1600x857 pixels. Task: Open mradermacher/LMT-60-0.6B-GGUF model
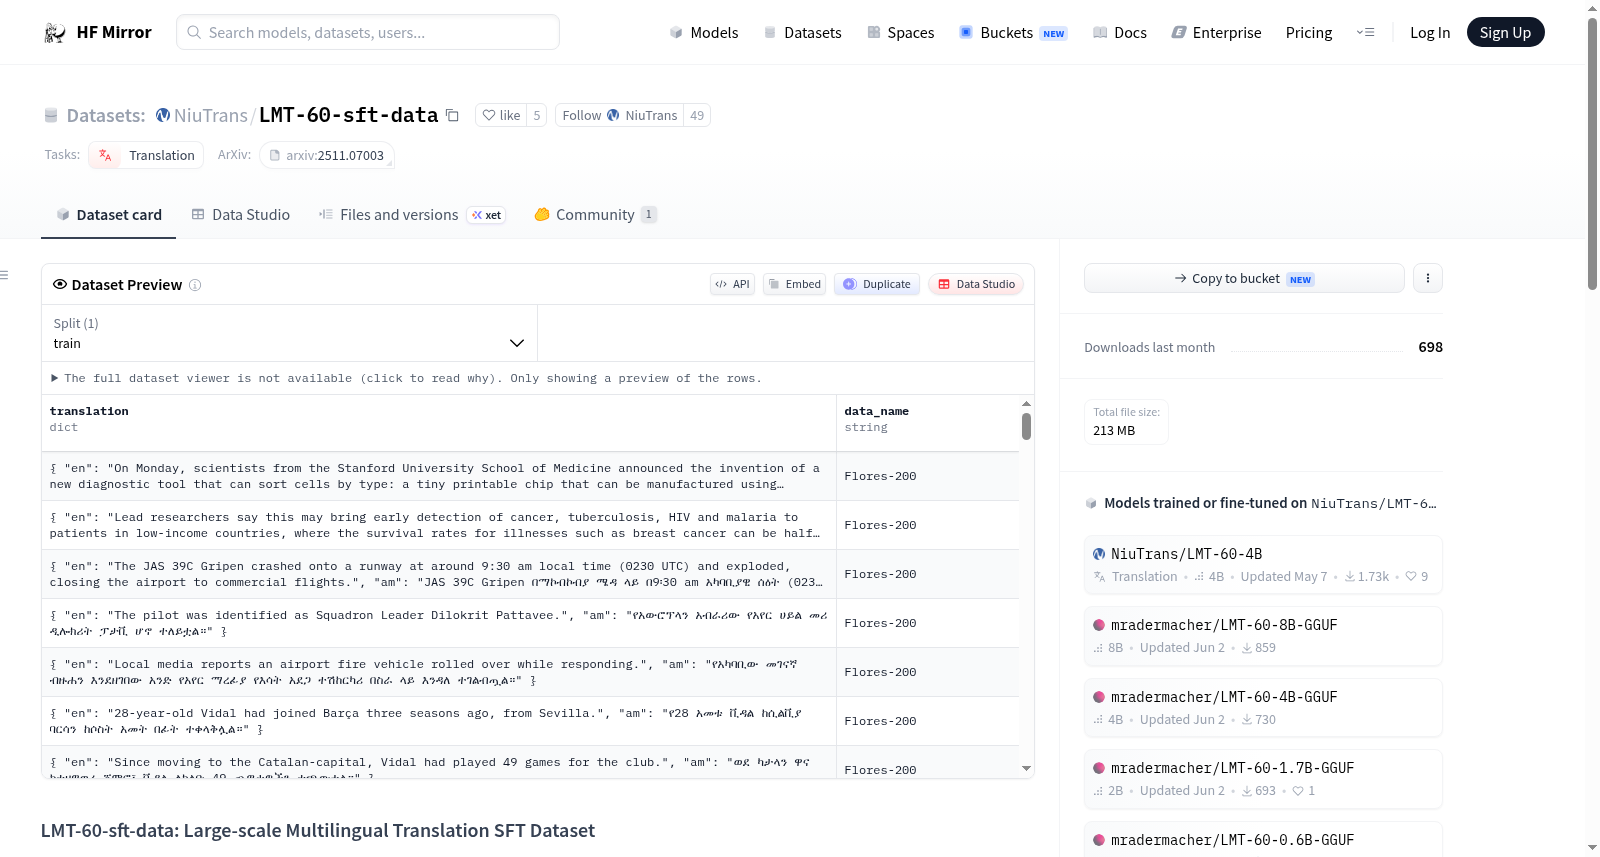[x=1263, y=840]
